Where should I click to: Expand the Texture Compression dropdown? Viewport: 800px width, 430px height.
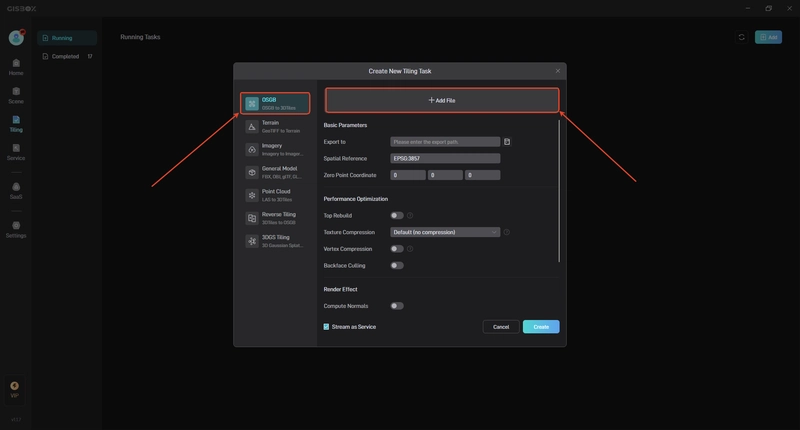(445, 232)
